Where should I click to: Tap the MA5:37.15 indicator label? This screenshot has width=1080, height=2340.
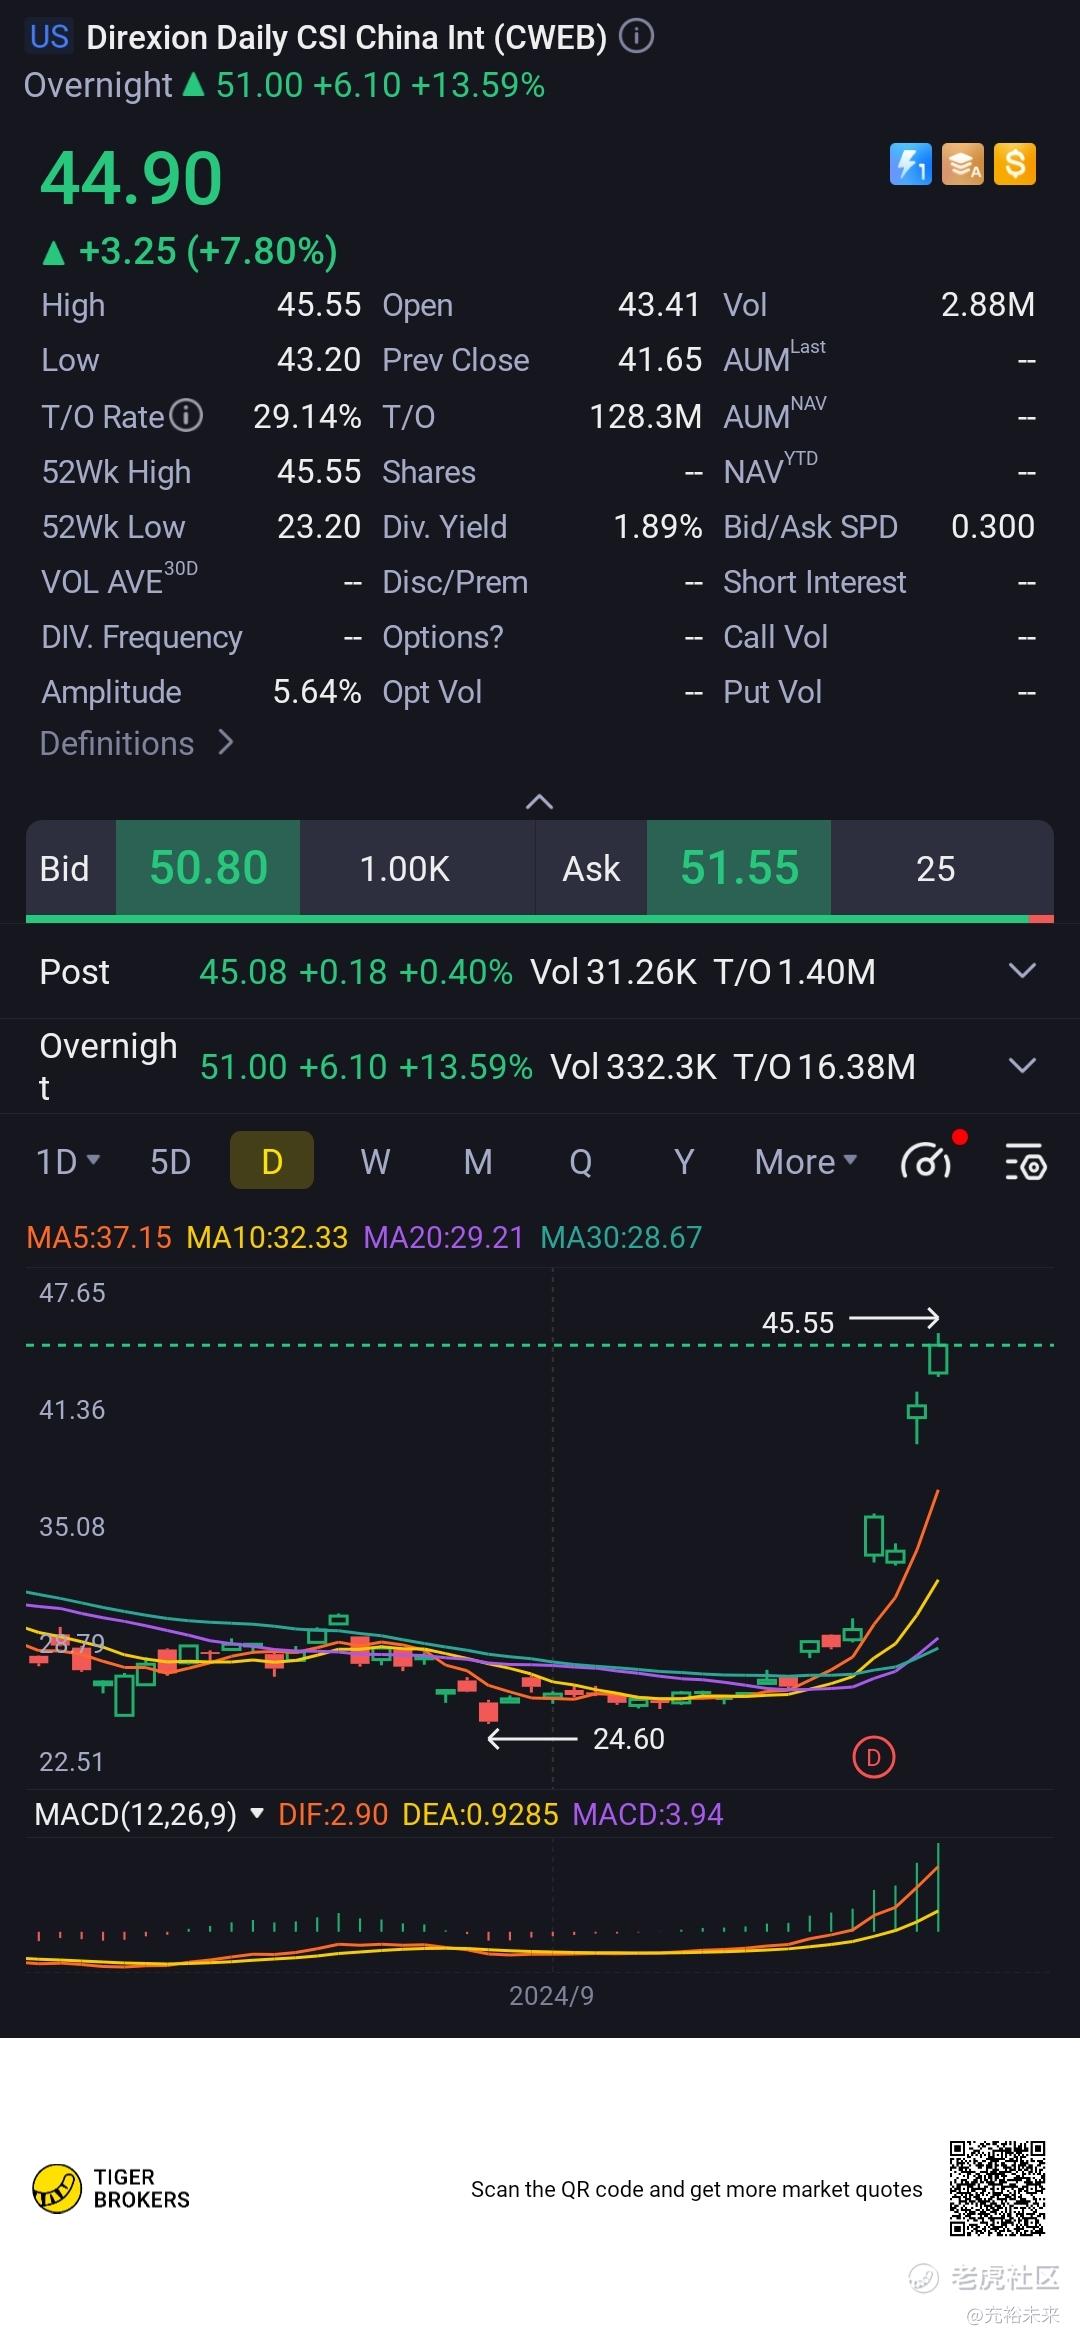(x=99, y=1237)
